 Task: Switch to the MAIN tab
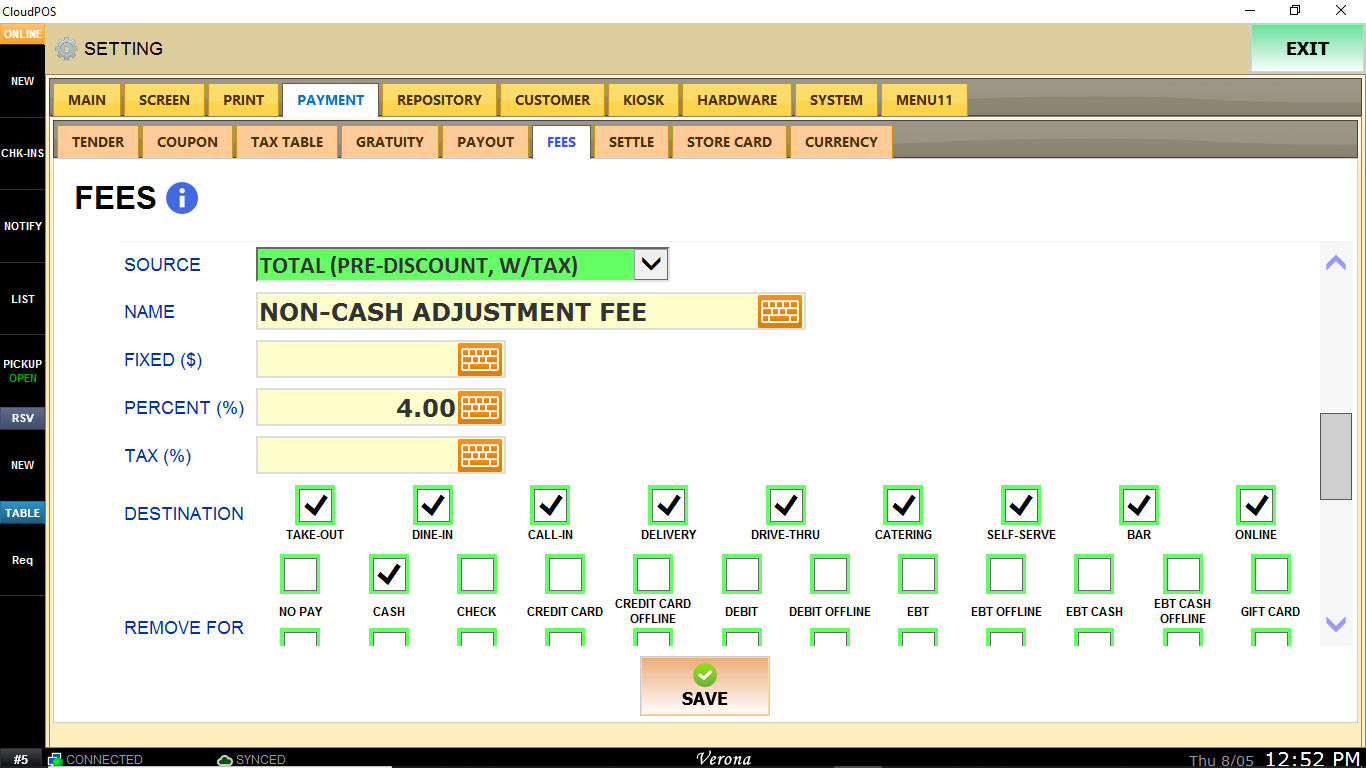tap(87, 100)
